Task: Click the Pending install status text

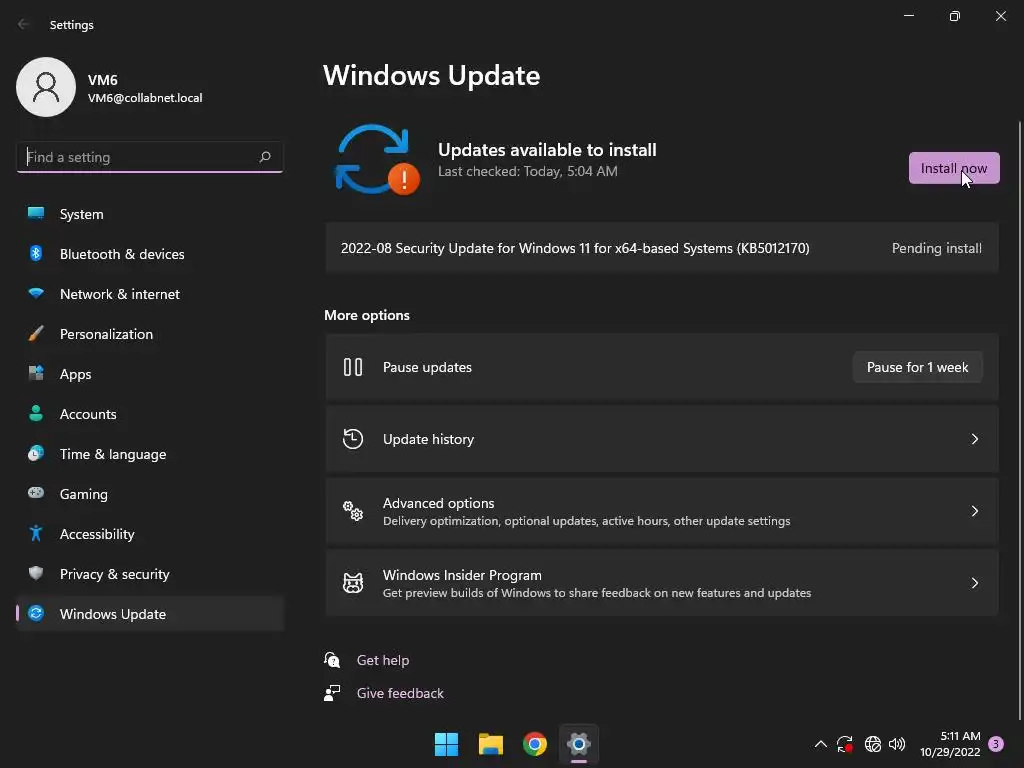Action: (x=936, y=248)
